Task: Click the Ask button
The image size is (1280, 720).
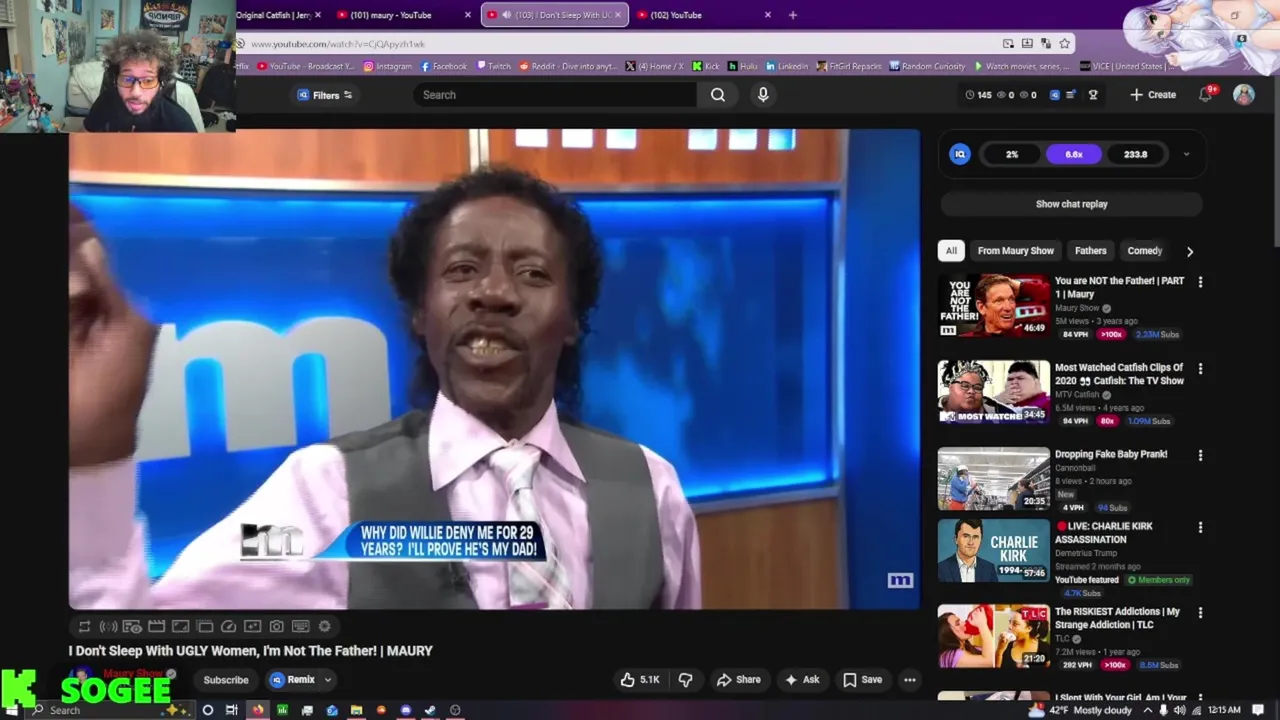Action: 802,680
